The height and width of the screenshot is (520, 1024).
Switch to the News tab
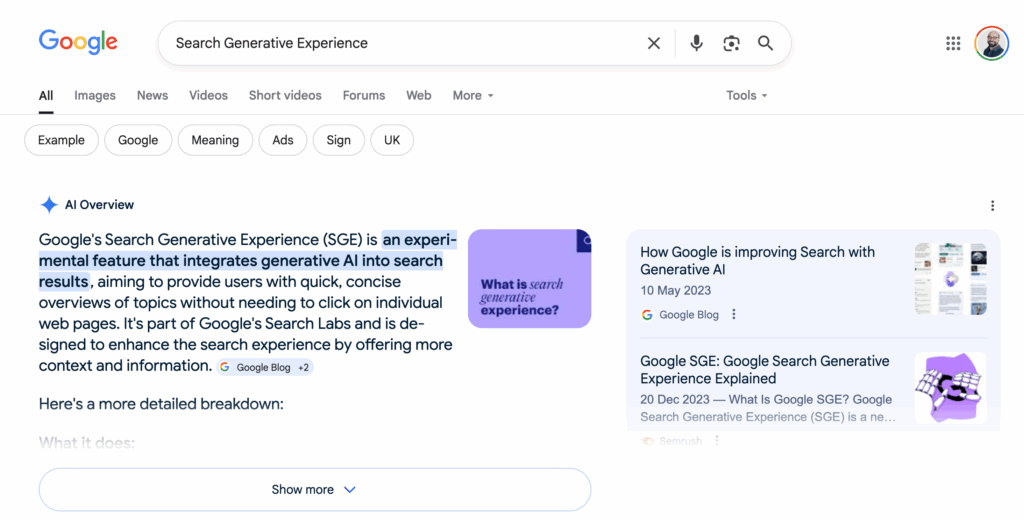point(152,95)
